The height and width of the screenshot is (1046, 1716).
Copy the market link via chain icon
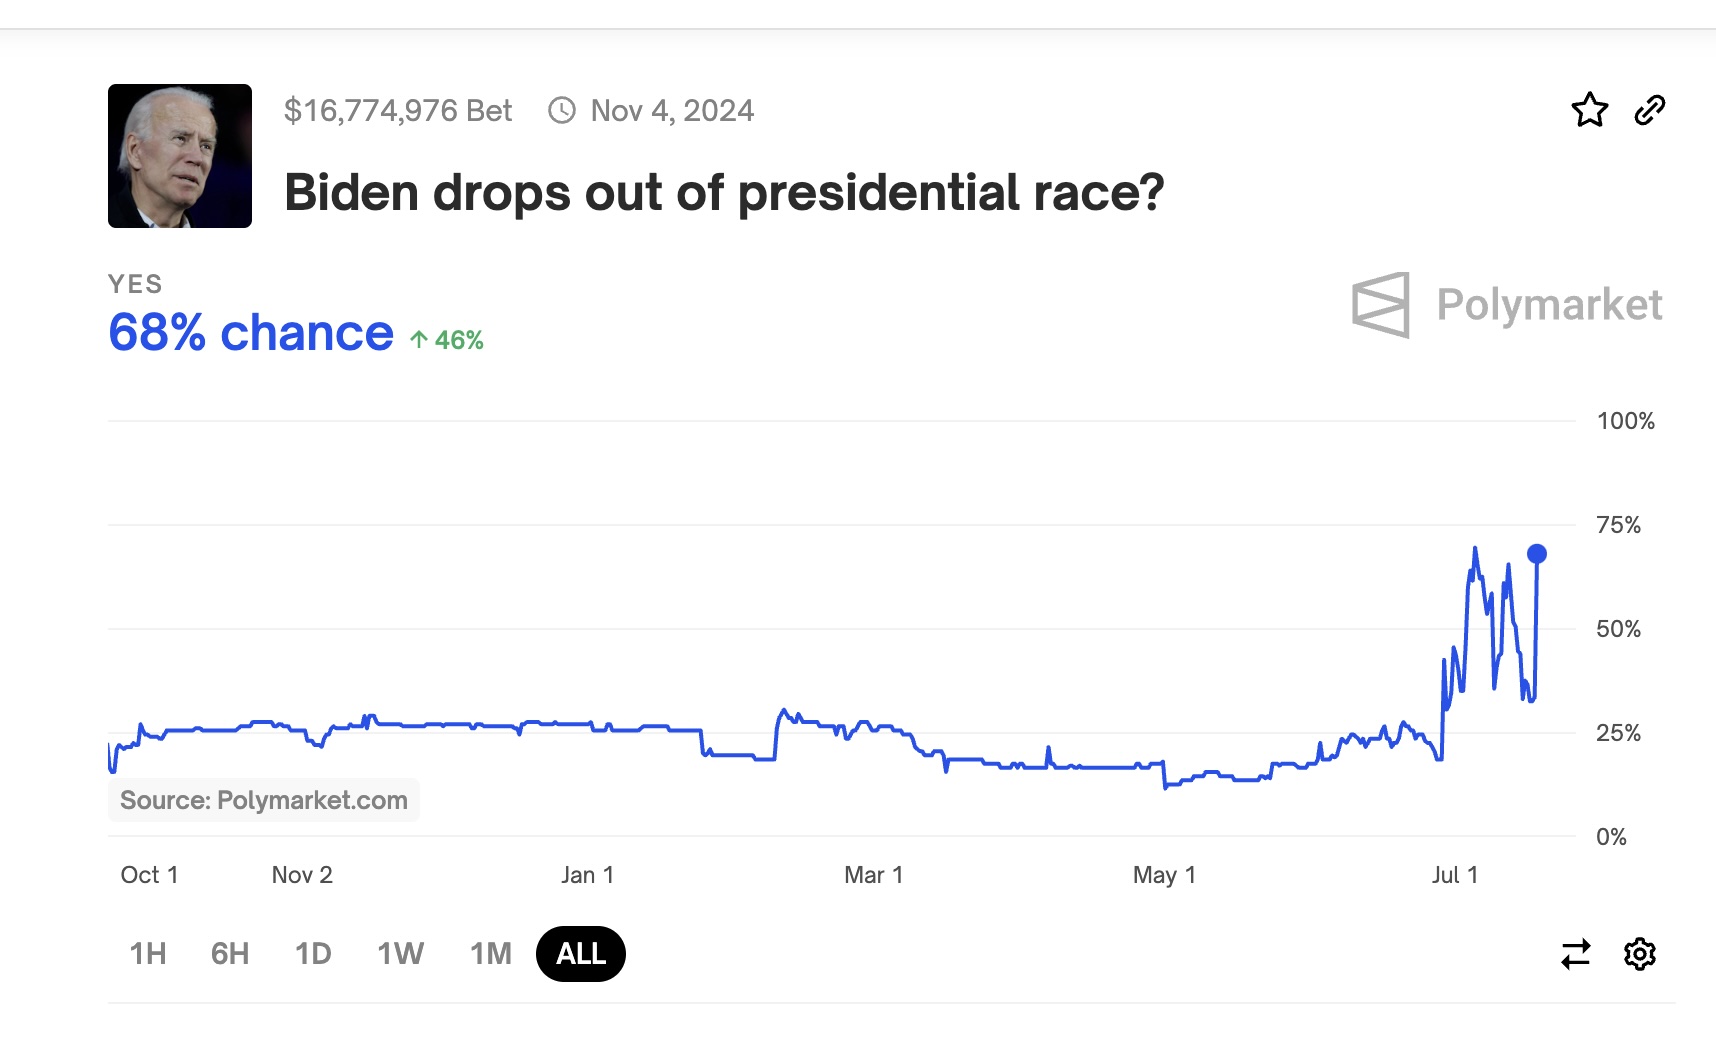1649,110
